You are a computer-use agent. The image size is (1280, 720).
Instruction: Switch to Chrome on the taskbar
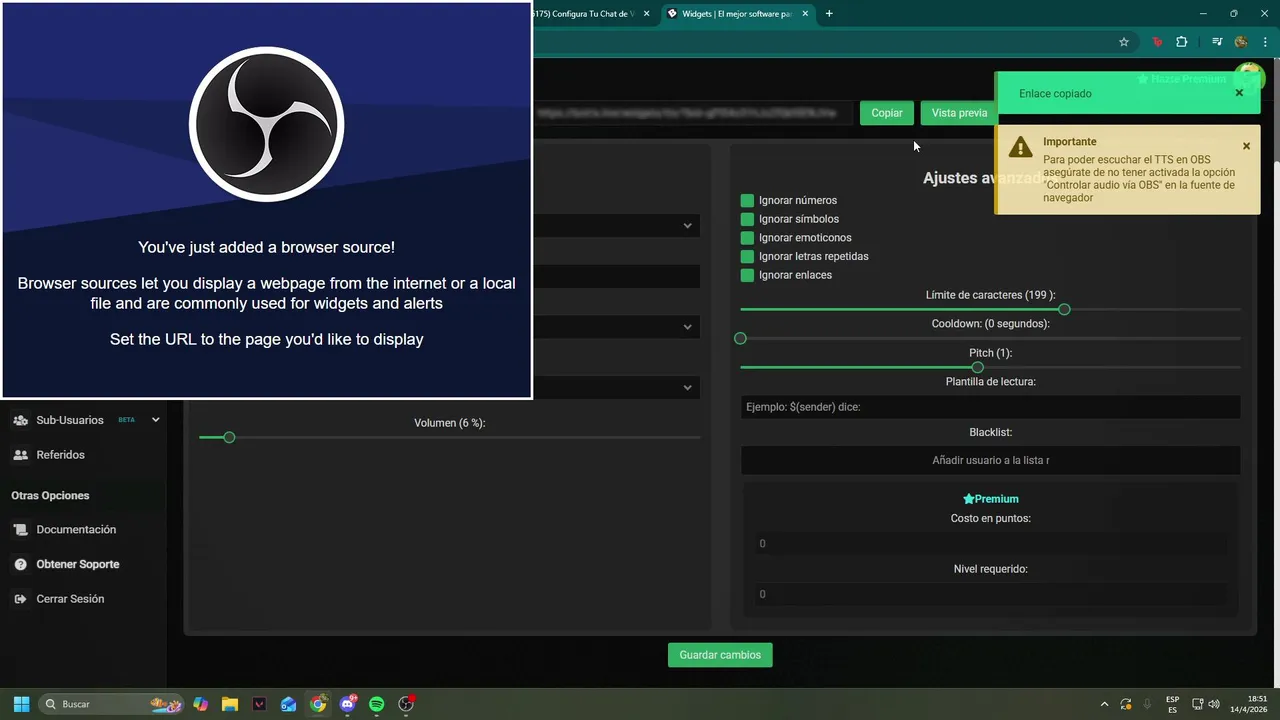coord(318,704)
